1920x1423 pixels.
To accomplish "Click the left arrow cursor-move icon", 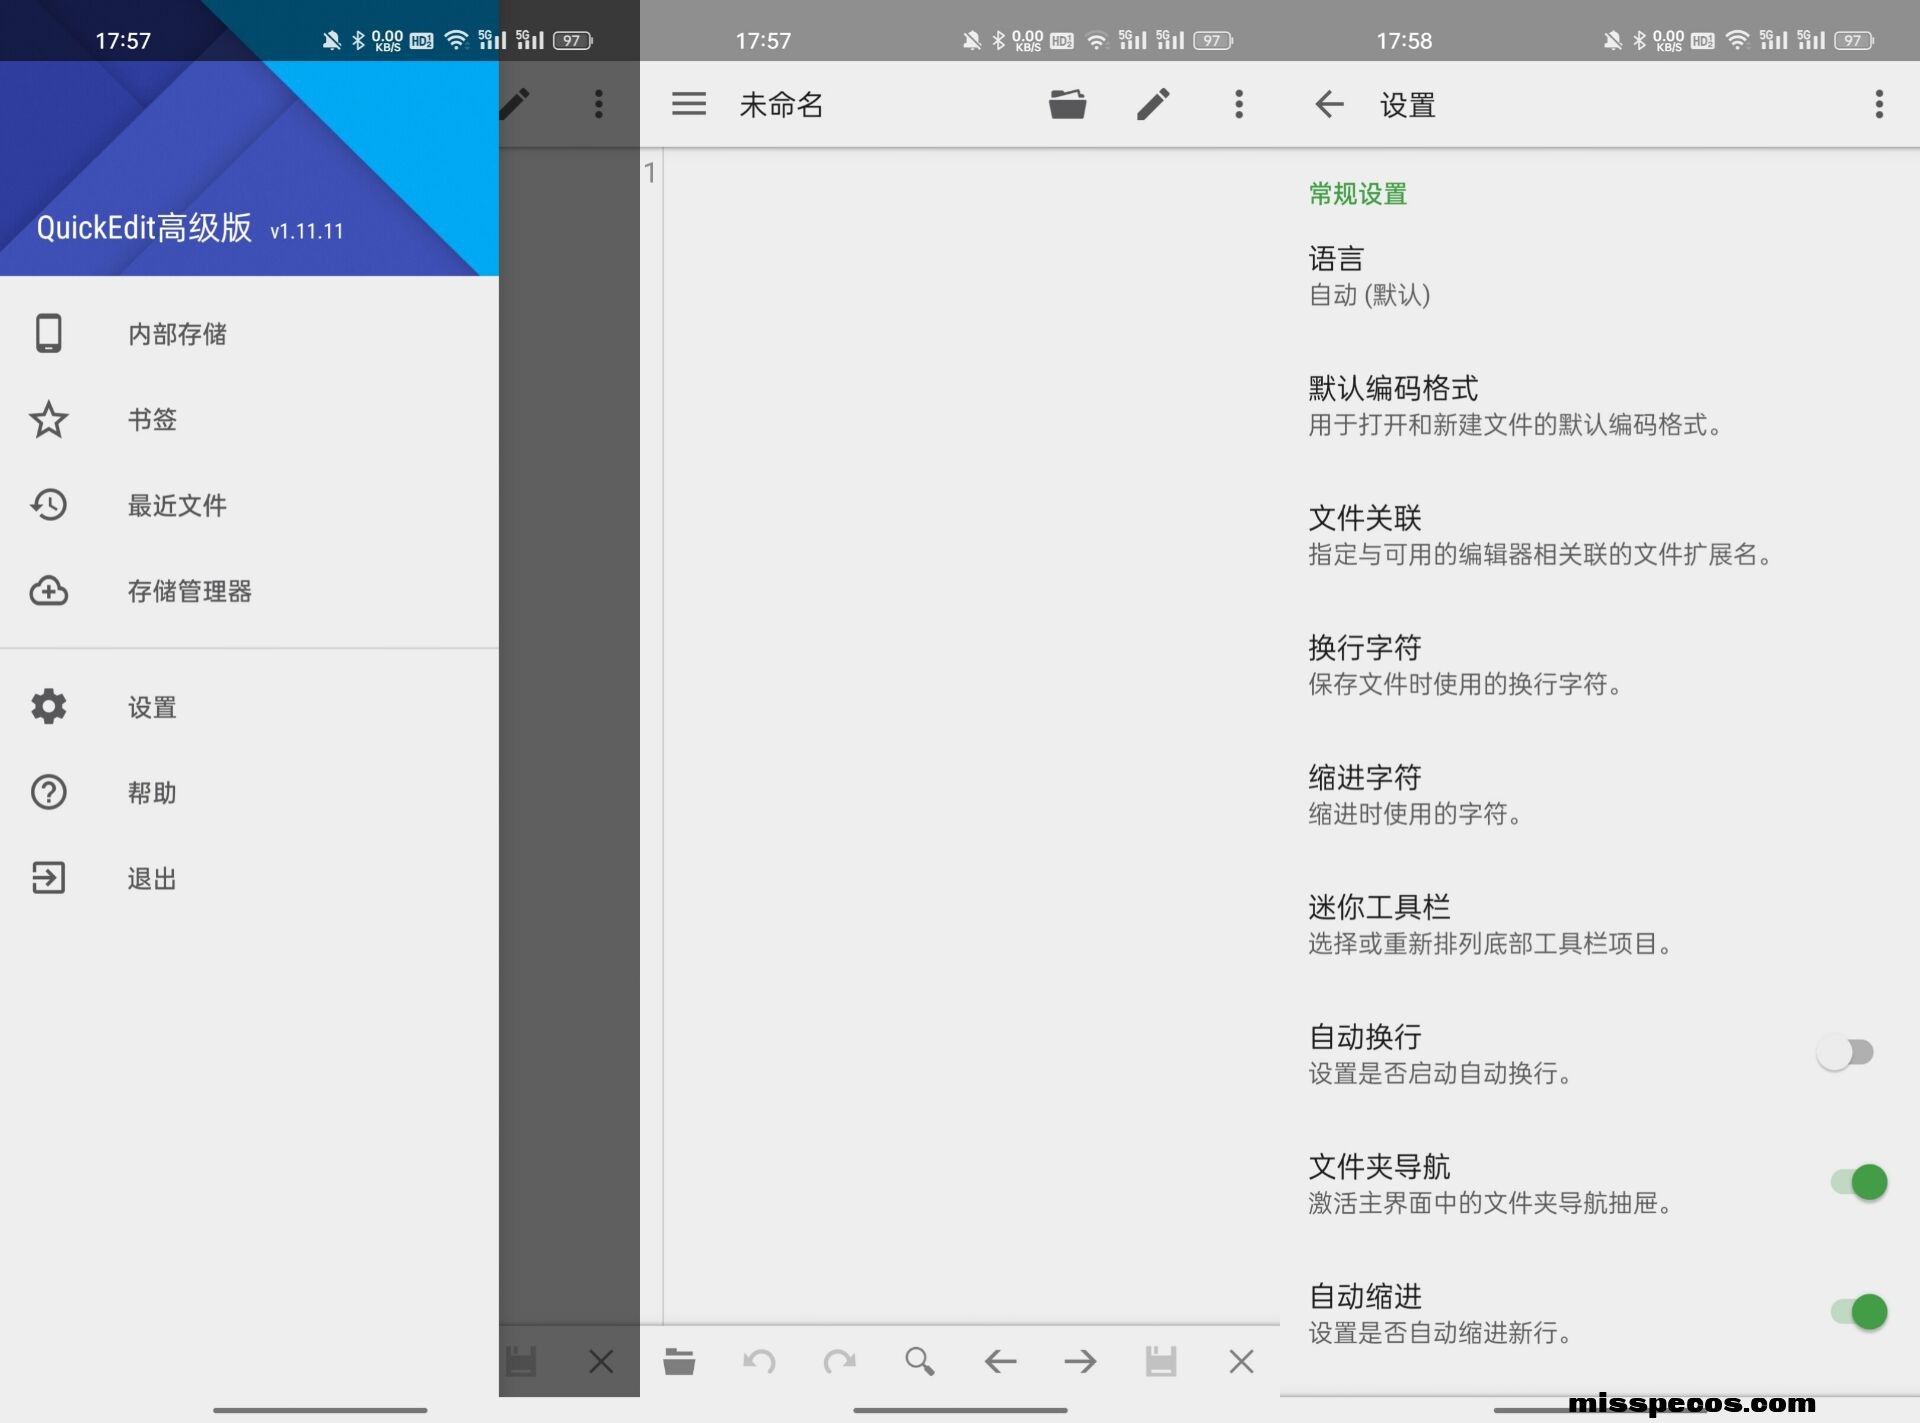I will click(x=1000, y=1361).
